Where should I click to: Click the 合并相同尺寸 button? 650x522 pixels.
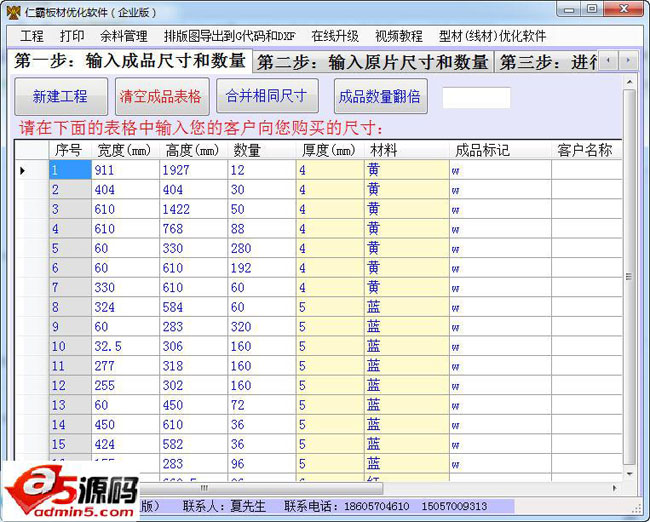(x=267, y=96)
